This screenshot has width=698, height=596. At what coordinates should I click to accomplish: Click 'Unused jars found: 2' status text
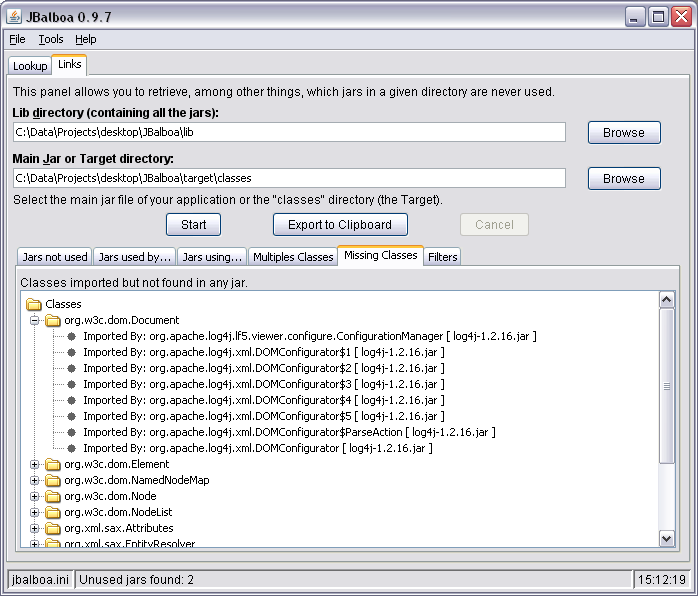pyautogui.click(x=136, y=580)
